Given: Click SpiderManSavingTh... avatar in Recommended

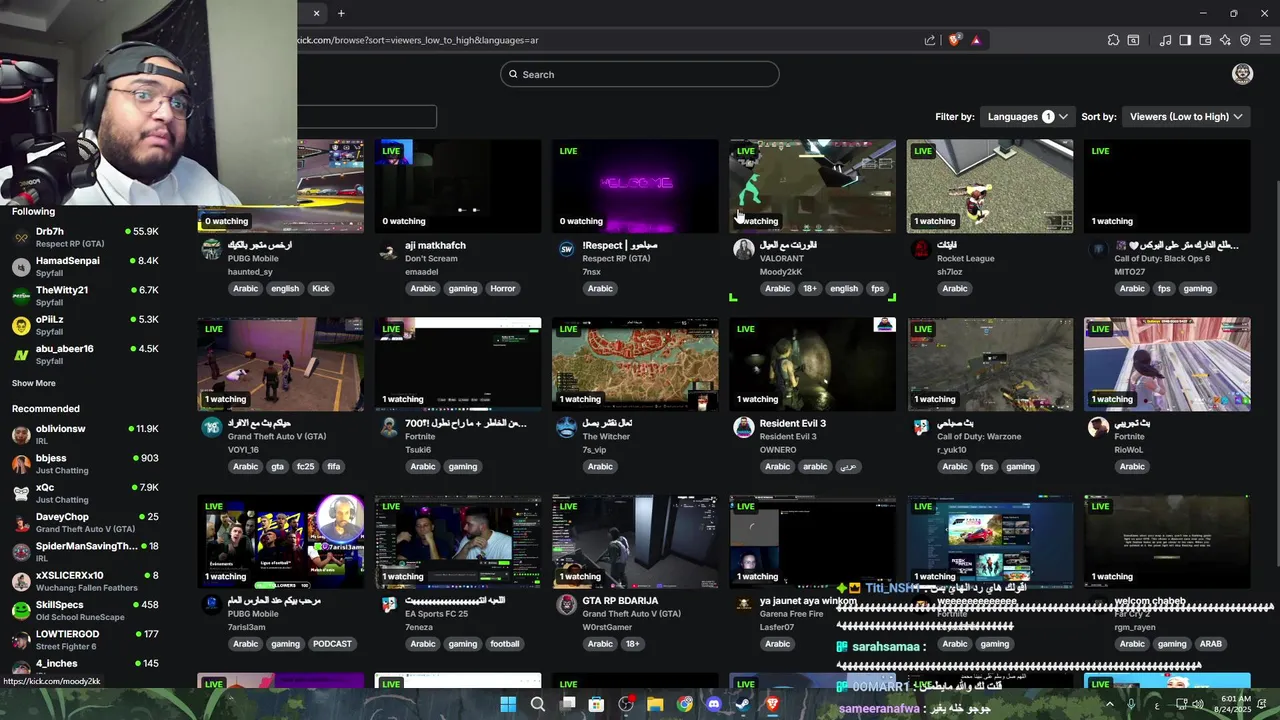Looking at the screenshot, I should [x=21, y=552].
